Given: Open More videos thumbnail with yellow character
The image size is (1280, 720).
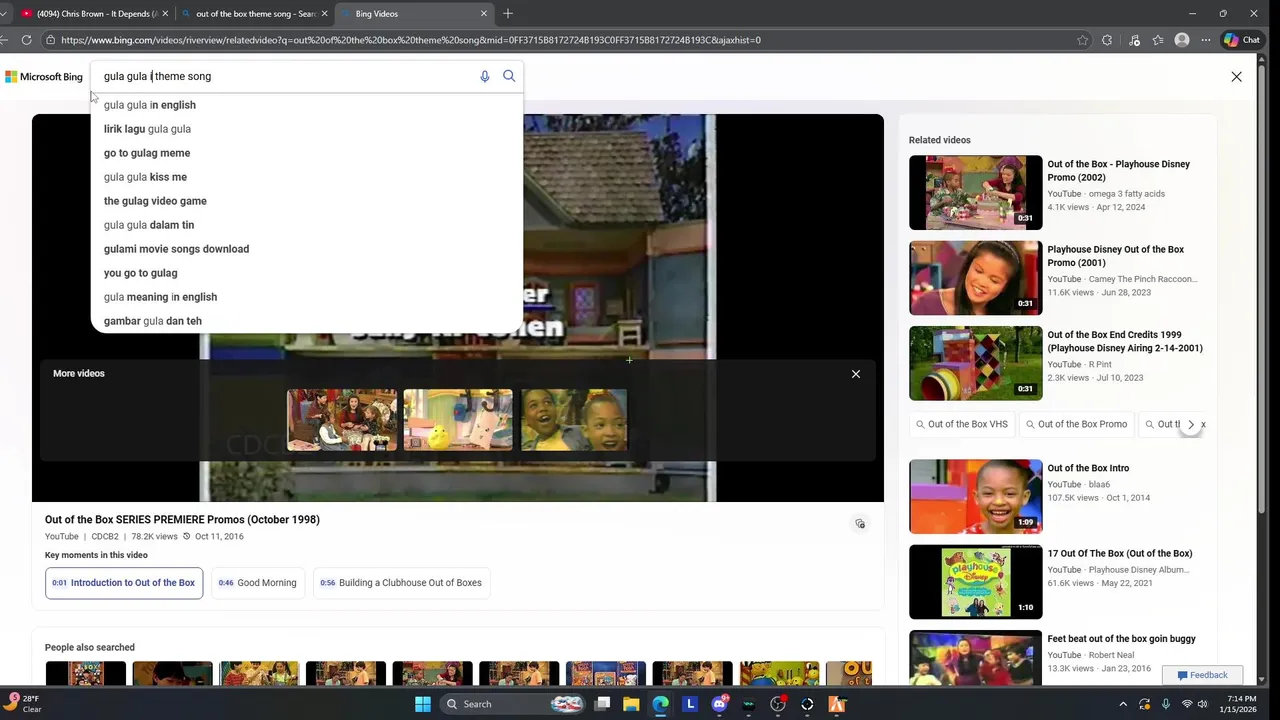Looking at the screenshot, I should [458, 420].
